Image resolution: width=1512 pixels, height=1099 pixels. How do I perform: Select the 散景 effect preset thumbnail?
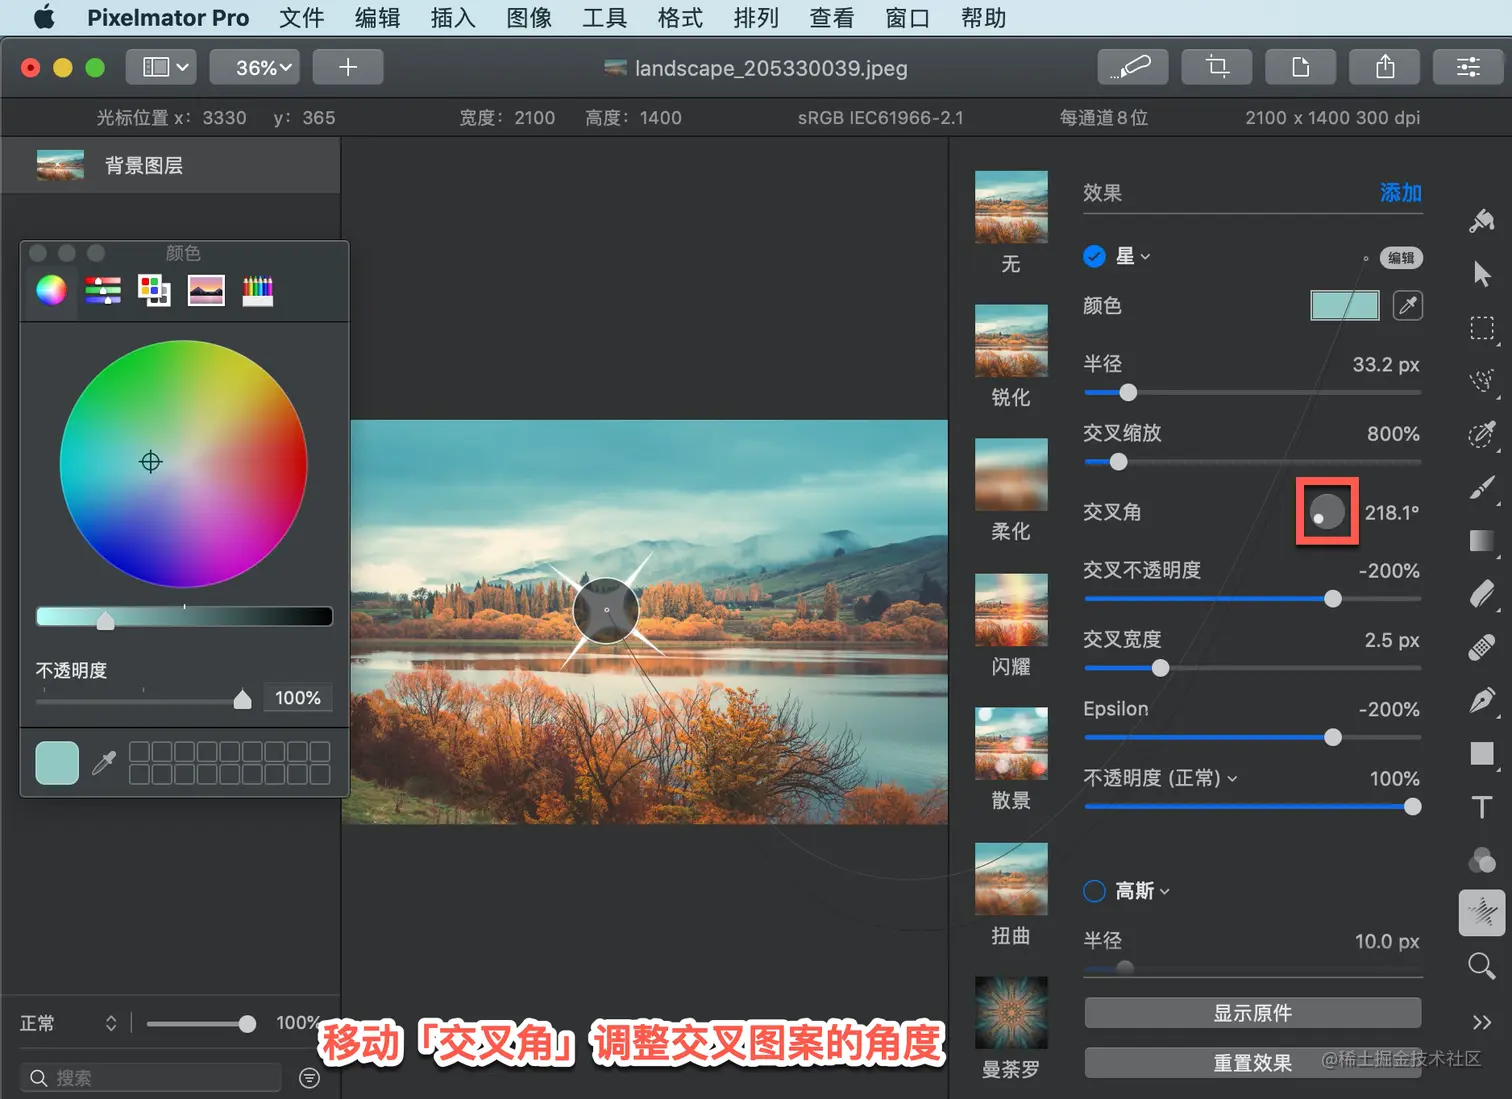(x=1011, y=743)
